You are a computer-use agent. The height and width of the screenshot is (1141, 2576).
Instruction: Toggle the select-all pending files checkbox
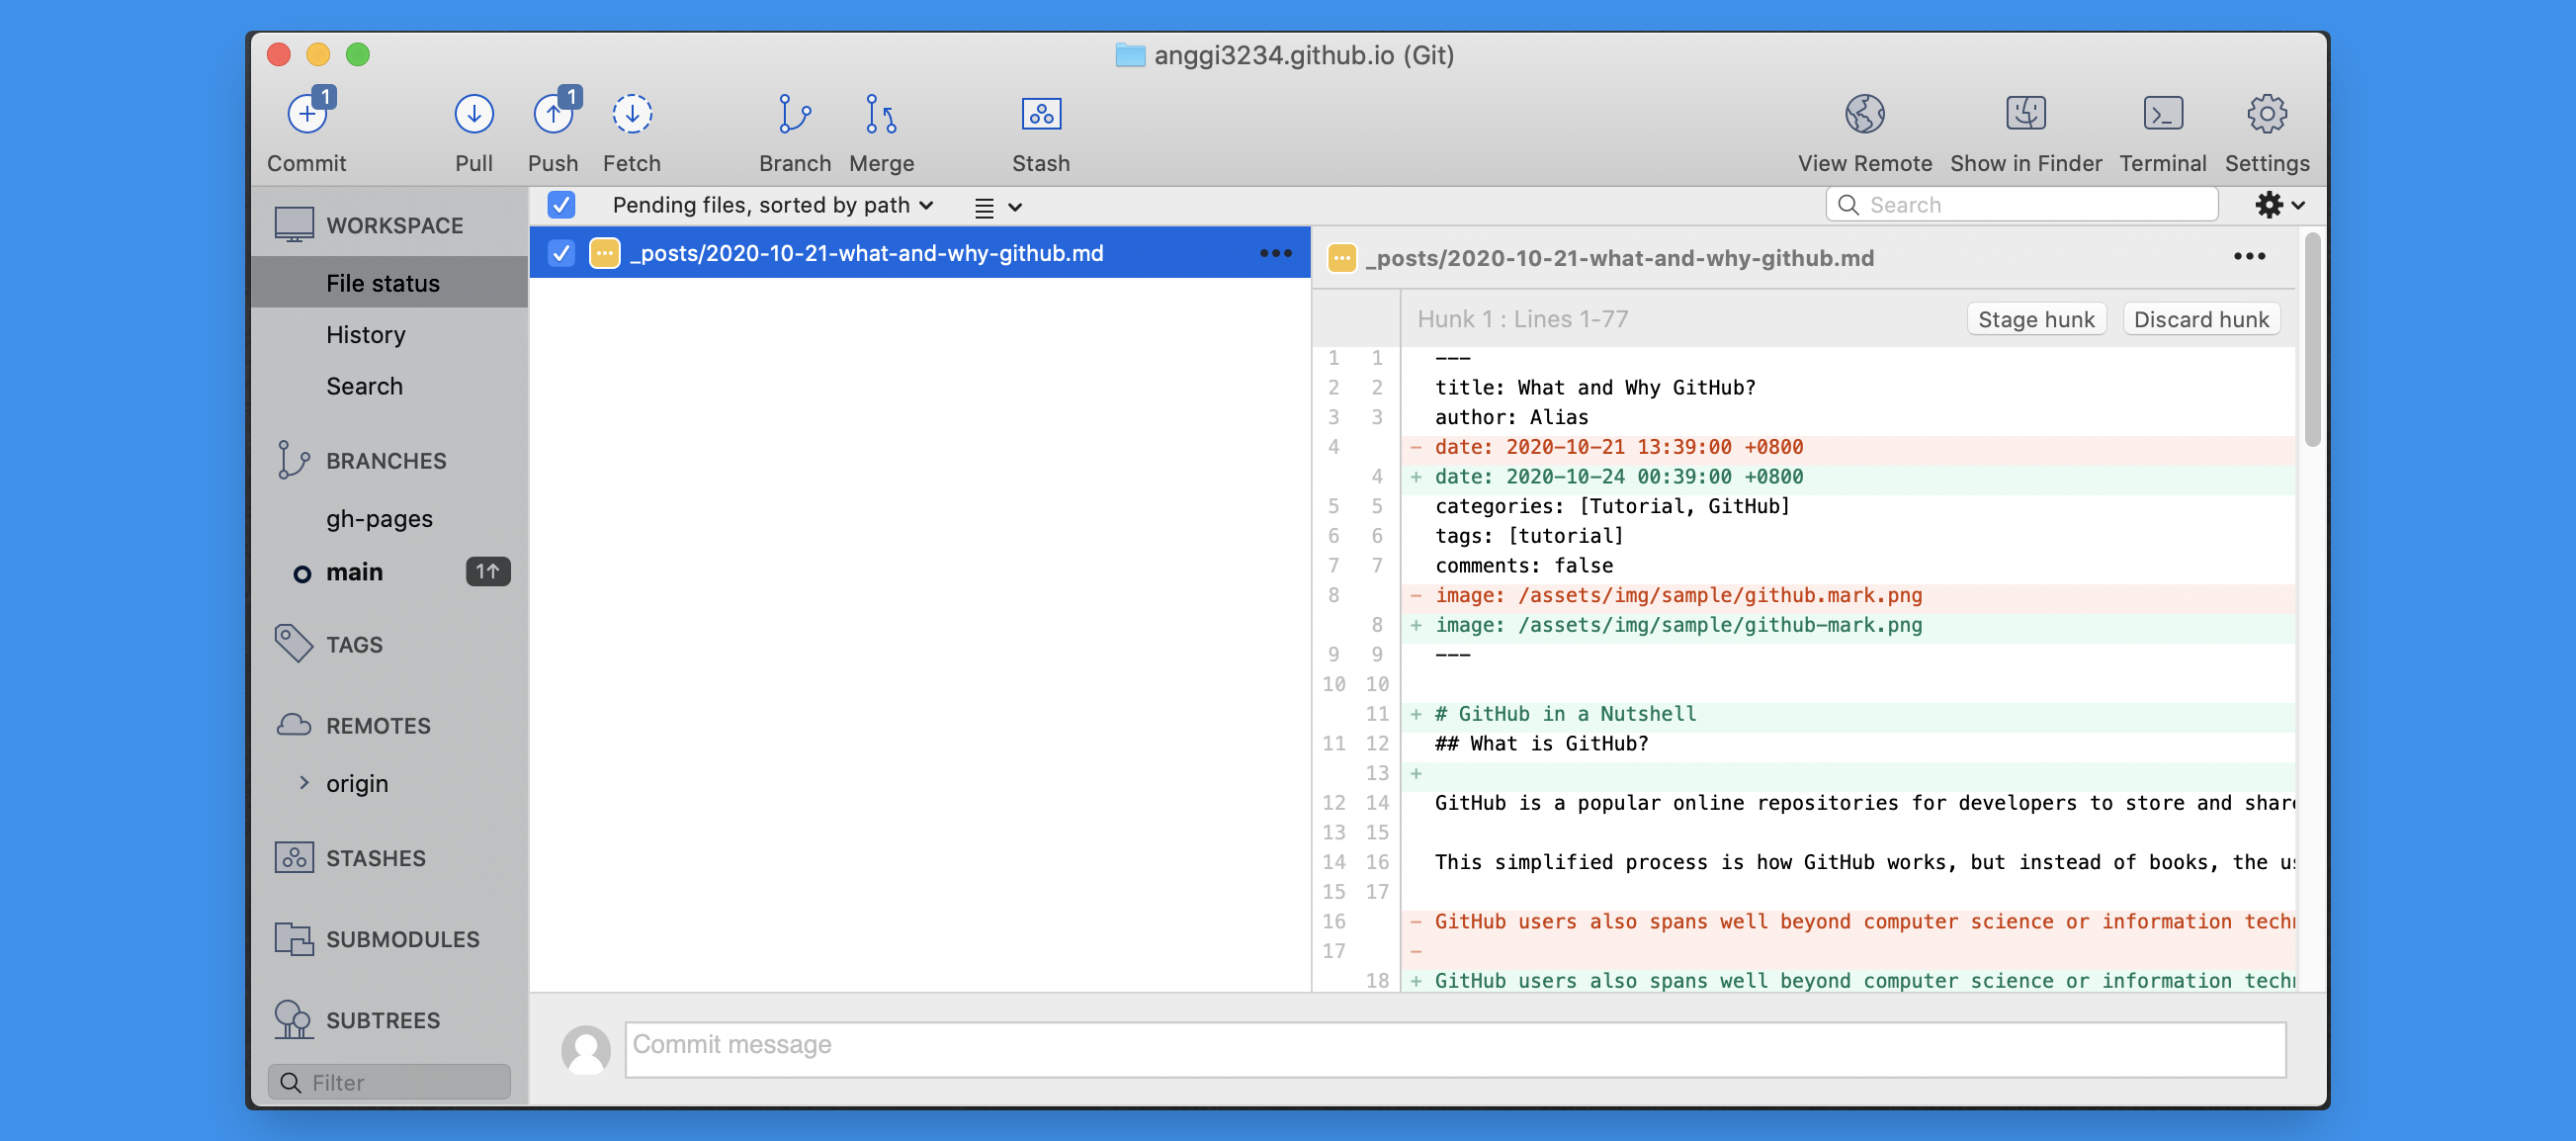pyautogui.click(x=562, y=204)
